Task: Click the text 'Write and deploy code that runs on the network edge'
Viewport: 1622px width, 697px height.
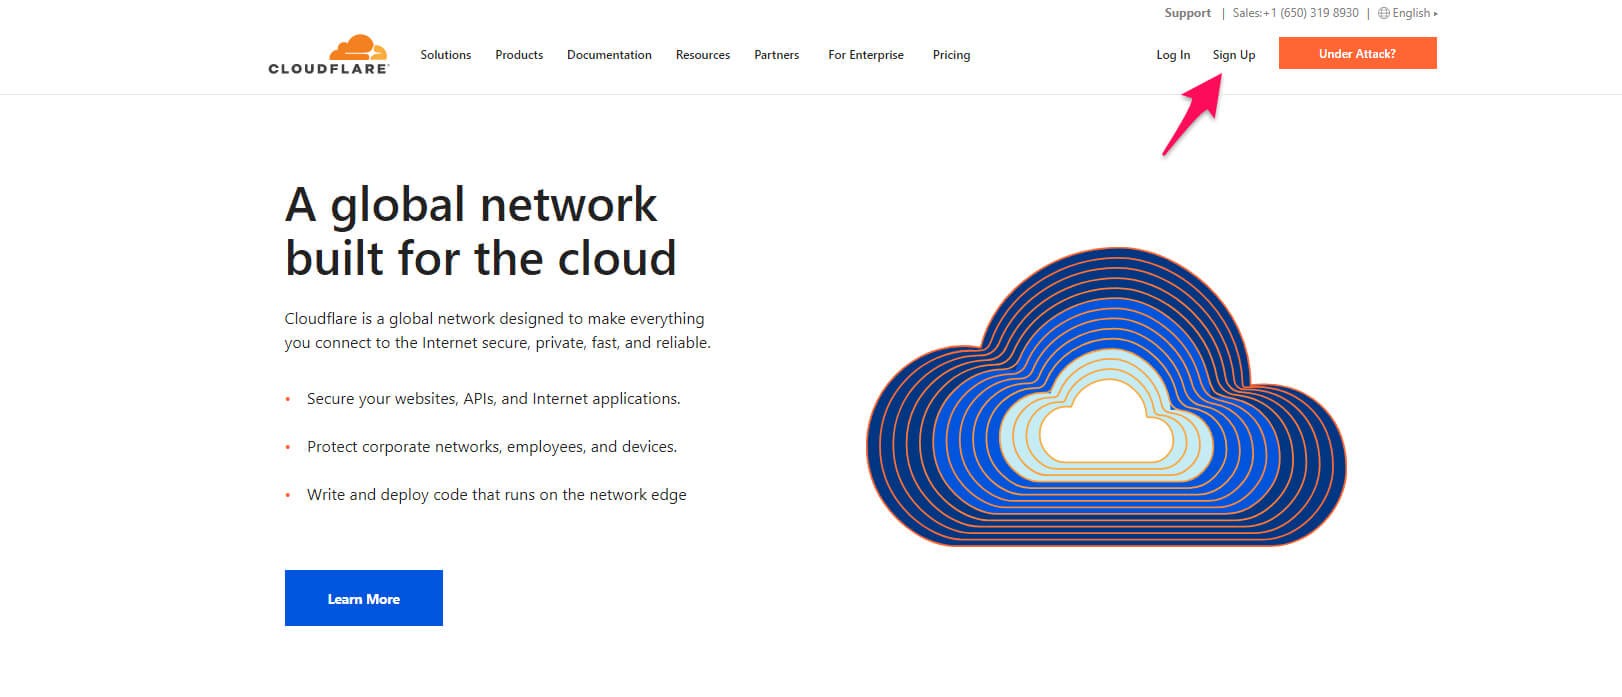Action: (497, 494)
